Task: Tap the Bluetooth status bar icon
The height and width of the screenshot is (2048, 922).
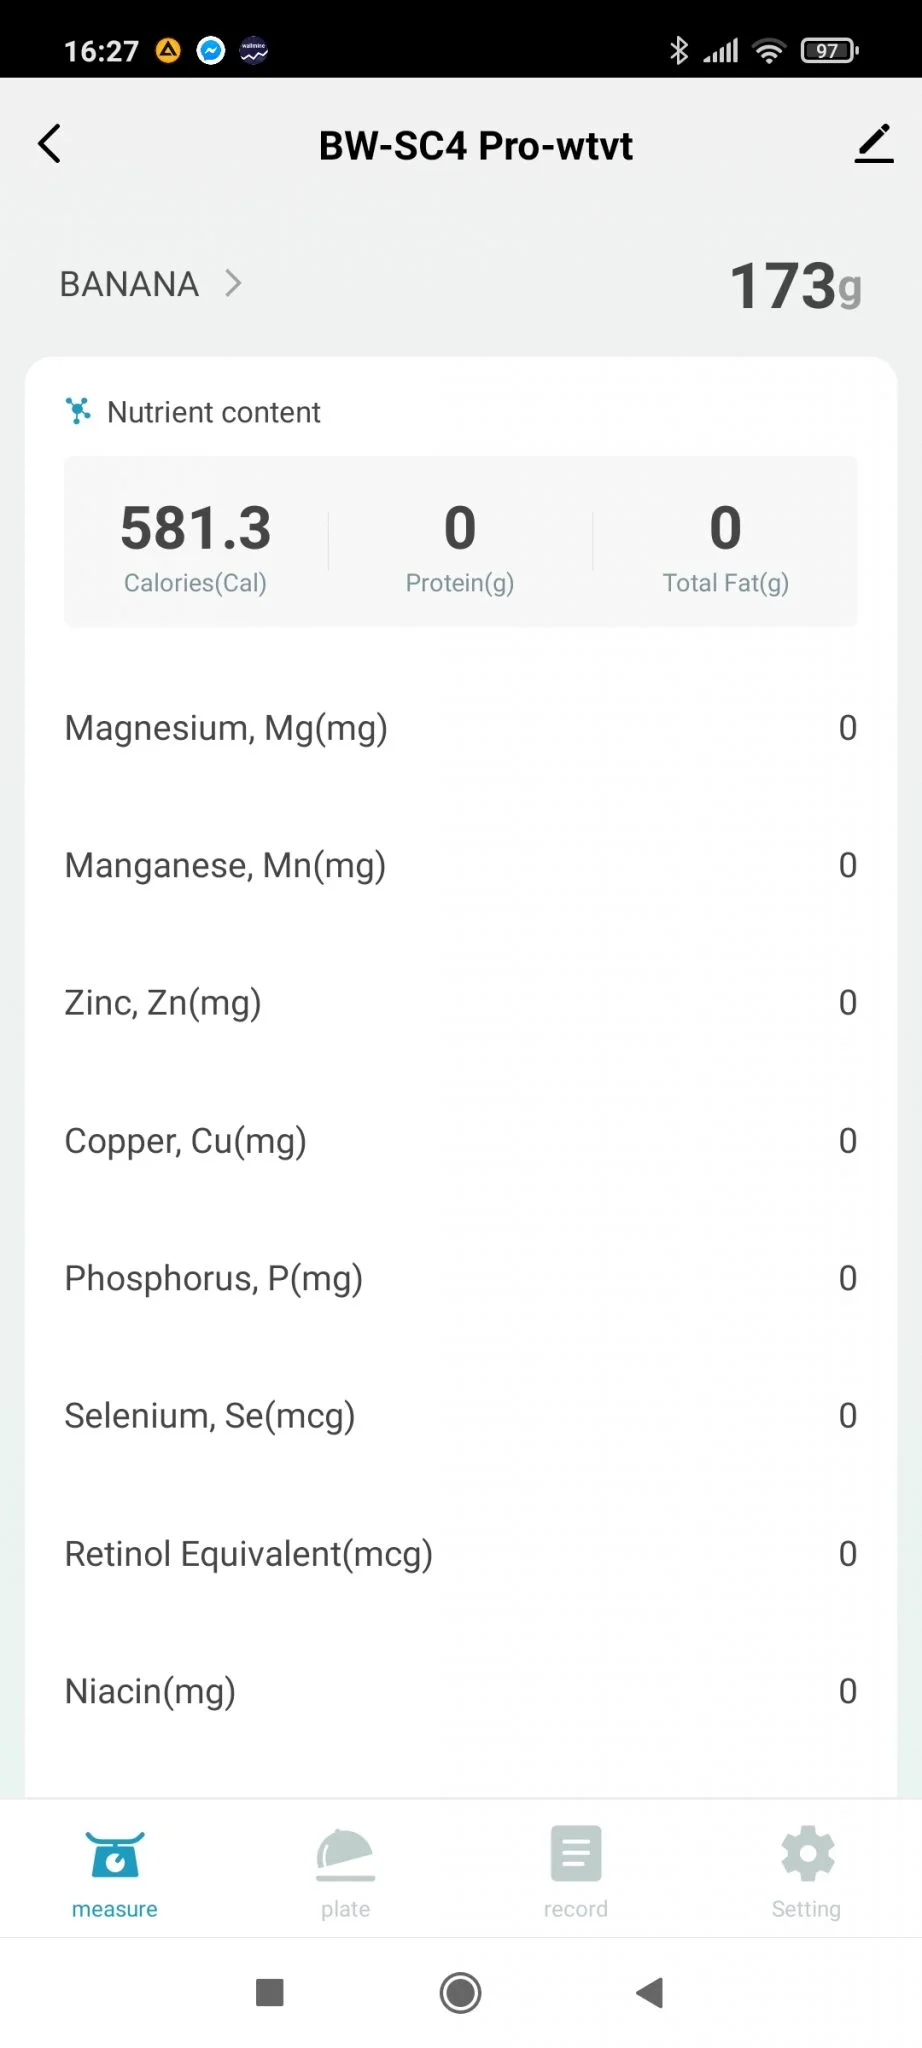Action: tap(679, 50)
